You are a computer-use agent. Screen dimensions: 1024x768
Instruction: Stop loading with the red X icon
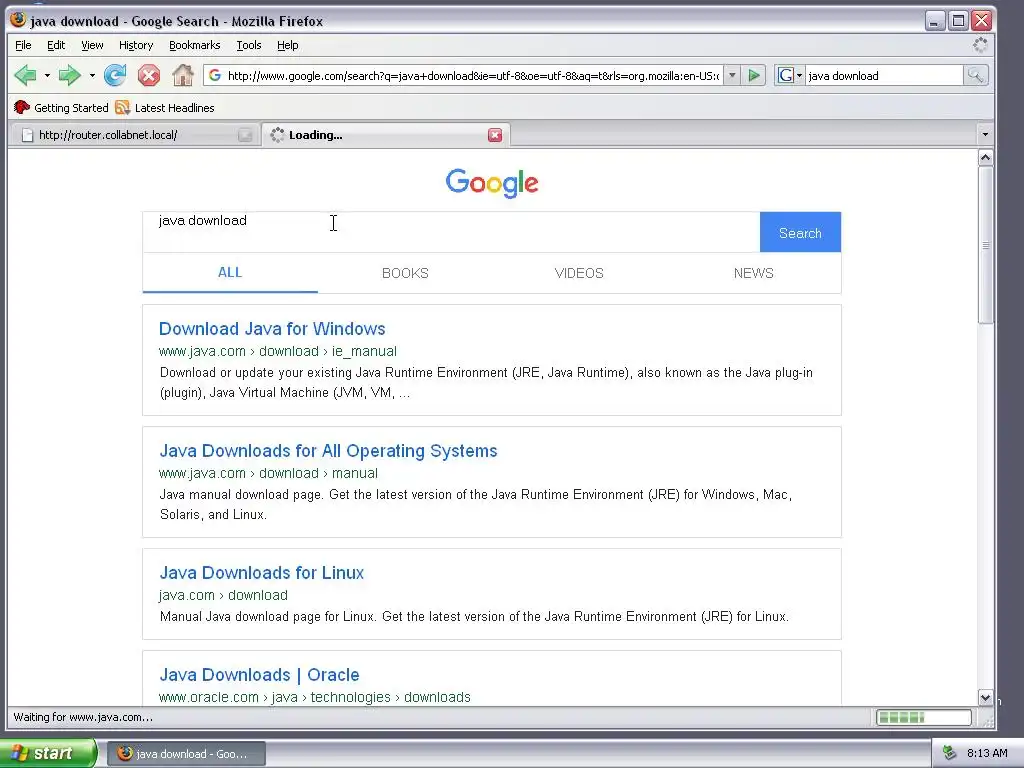click(x=149, y=76)
